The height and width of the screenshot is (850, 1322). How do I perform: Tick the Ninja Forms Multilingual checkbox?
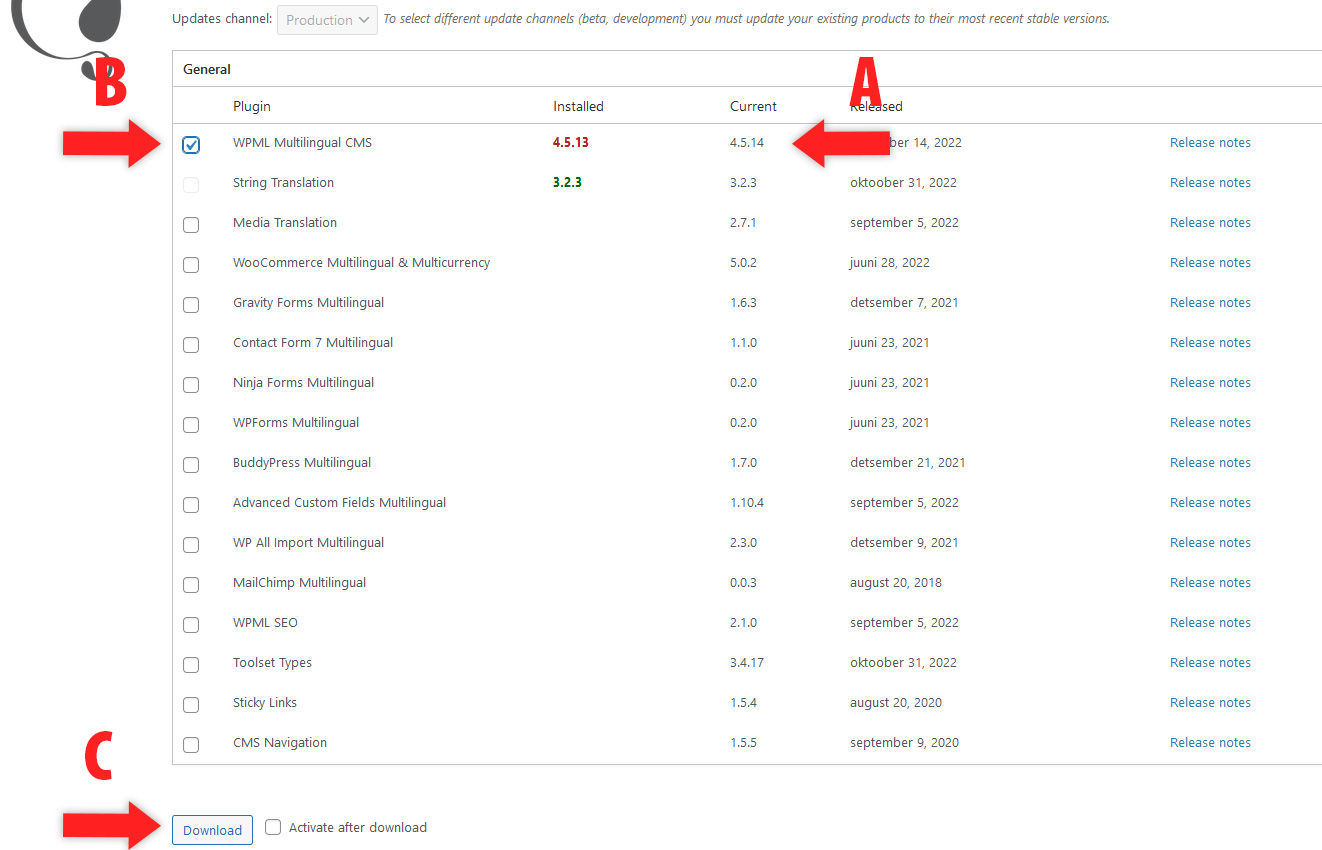pyautogui.click(x=191, y=385)
